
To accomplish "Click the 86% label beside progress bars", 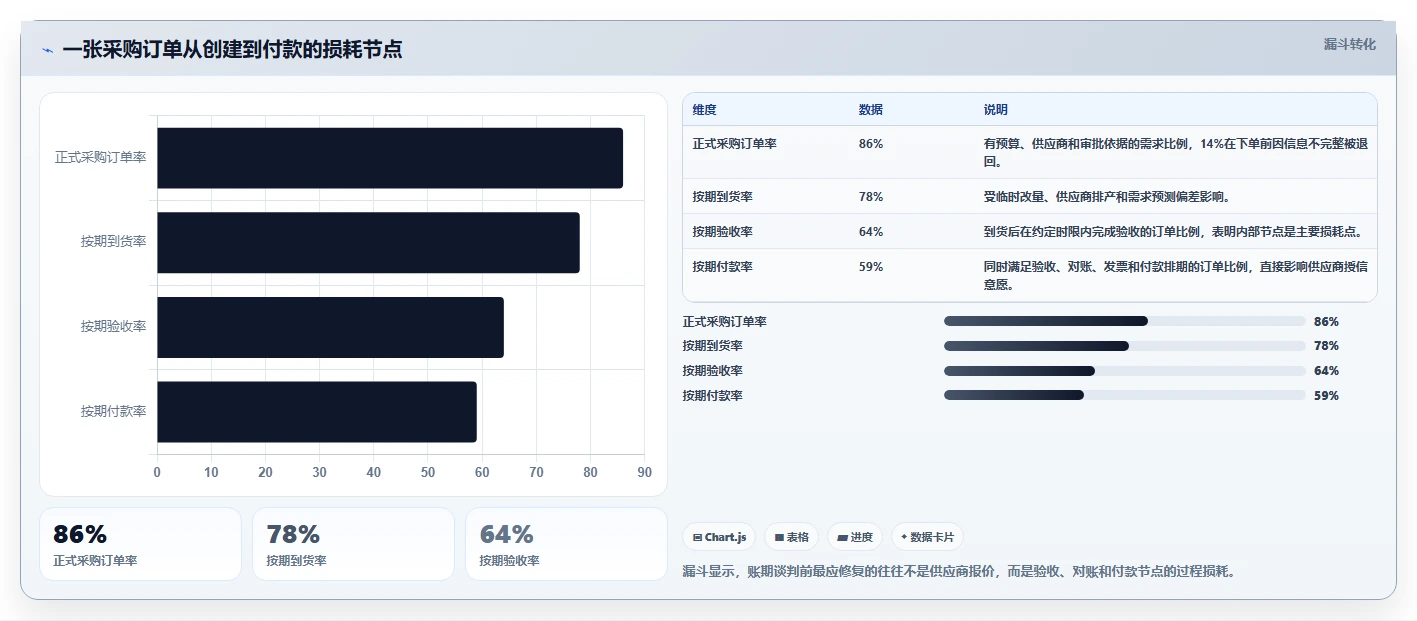I will tap(1326, 322).
